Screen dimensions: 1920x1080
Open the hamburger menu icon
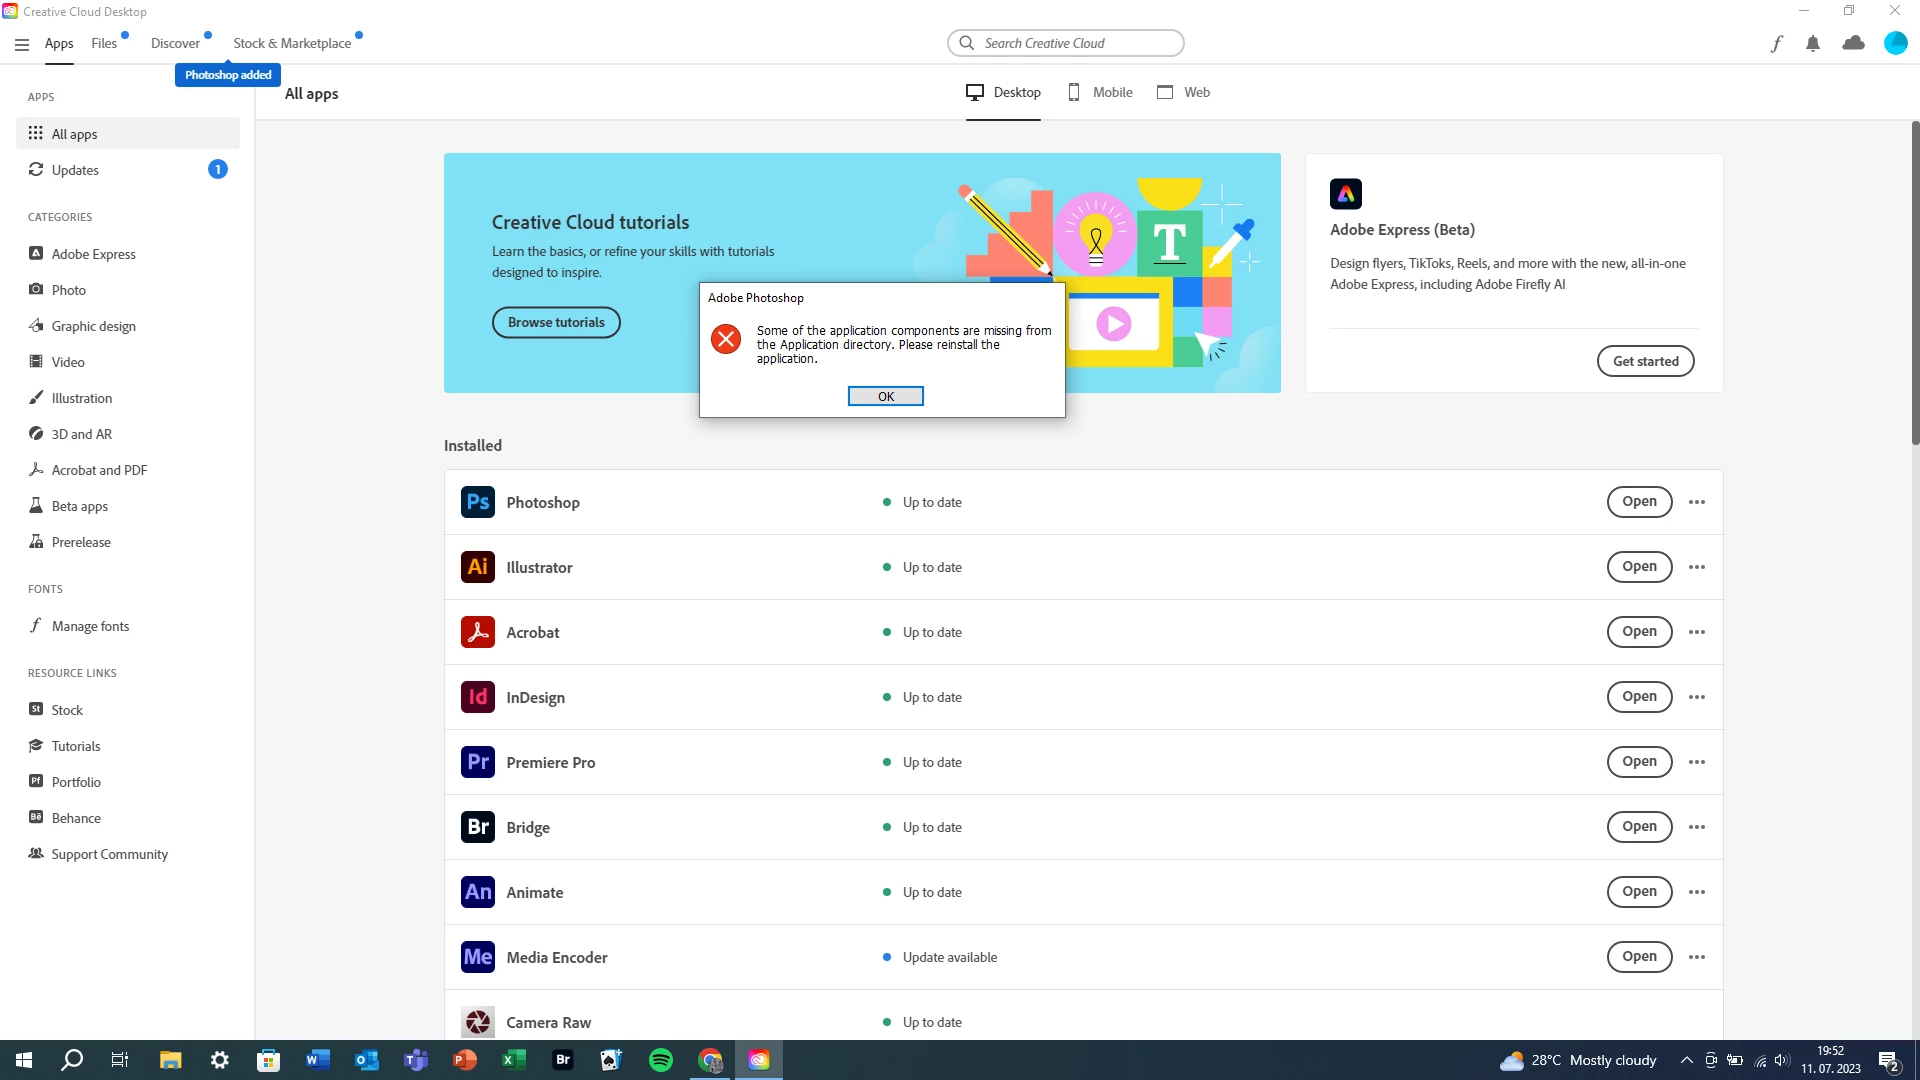[22, 44]
